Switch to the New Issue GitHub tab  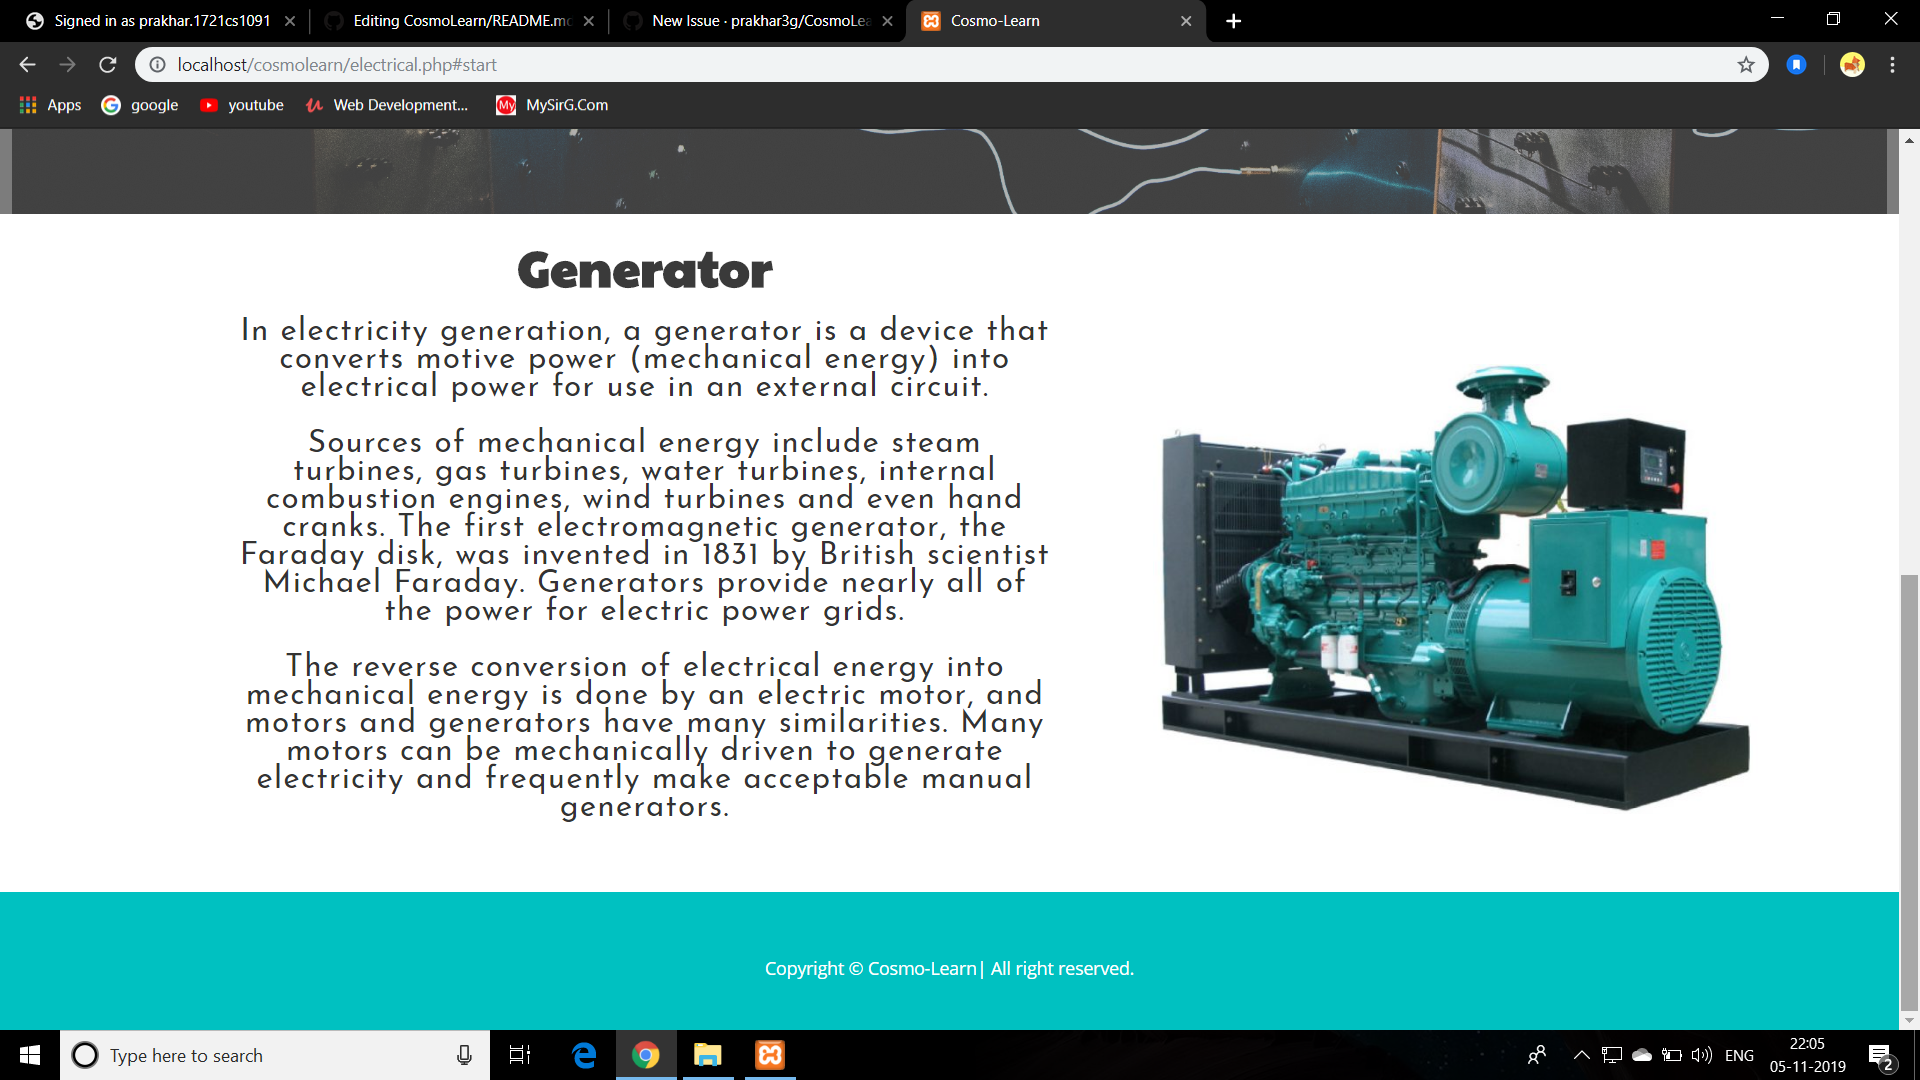[x=758, y=21]
